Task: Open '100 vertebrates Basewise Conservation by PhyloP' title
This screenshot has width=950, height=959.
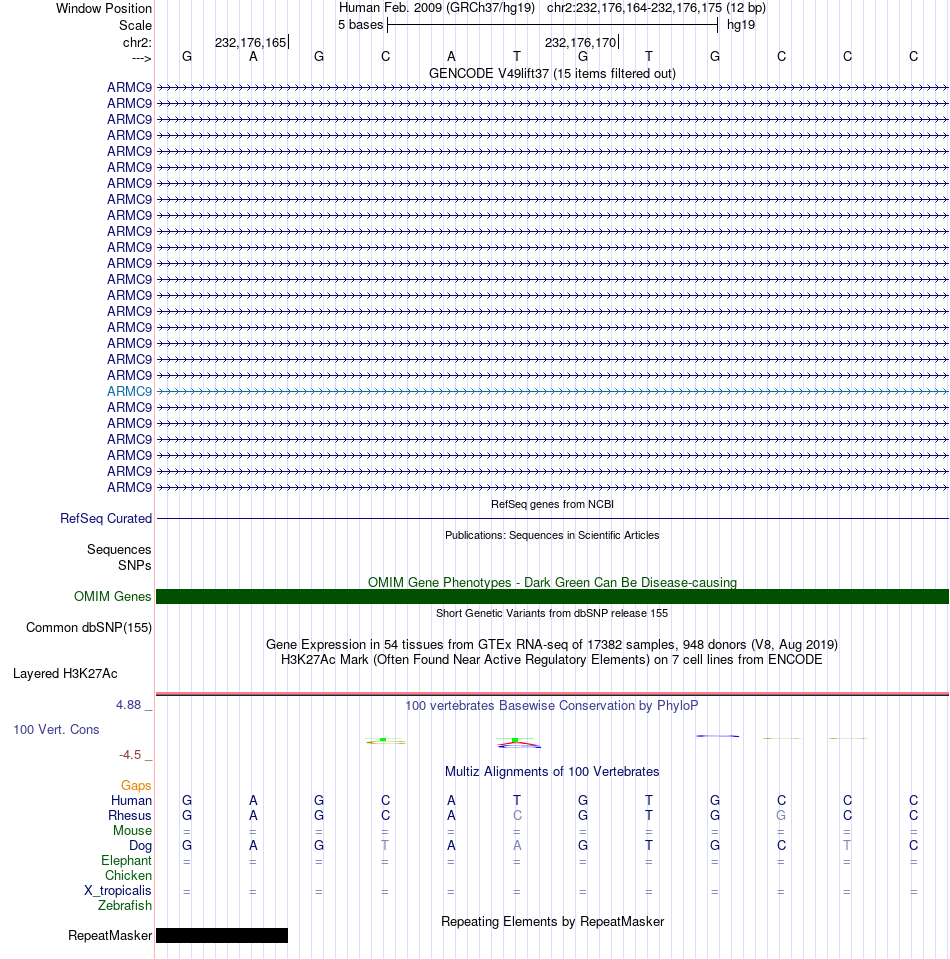Action: (552, 706)
